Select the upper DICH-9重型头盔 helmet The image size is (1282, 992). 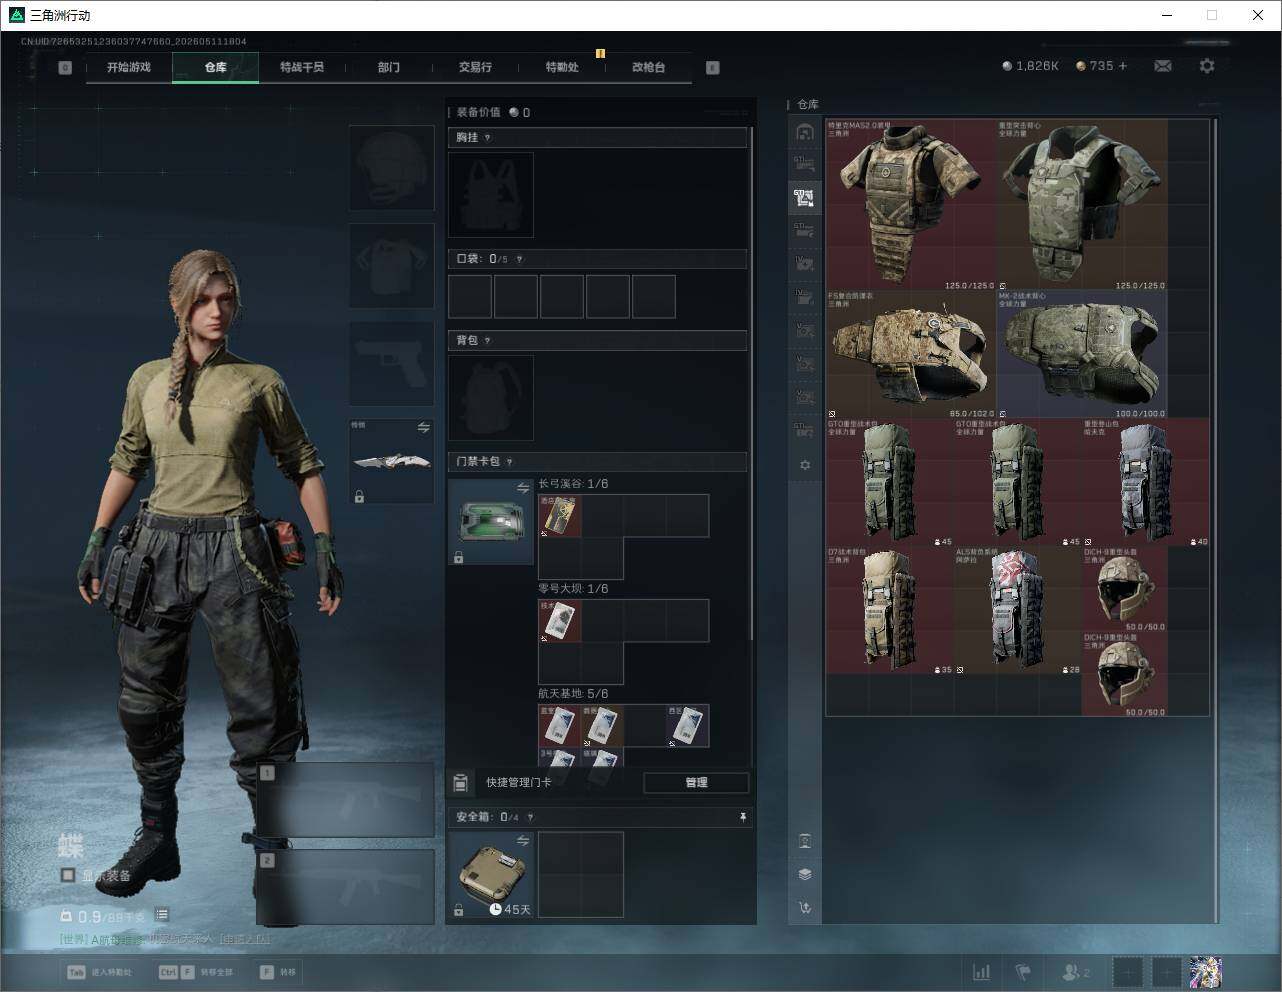1125,589
